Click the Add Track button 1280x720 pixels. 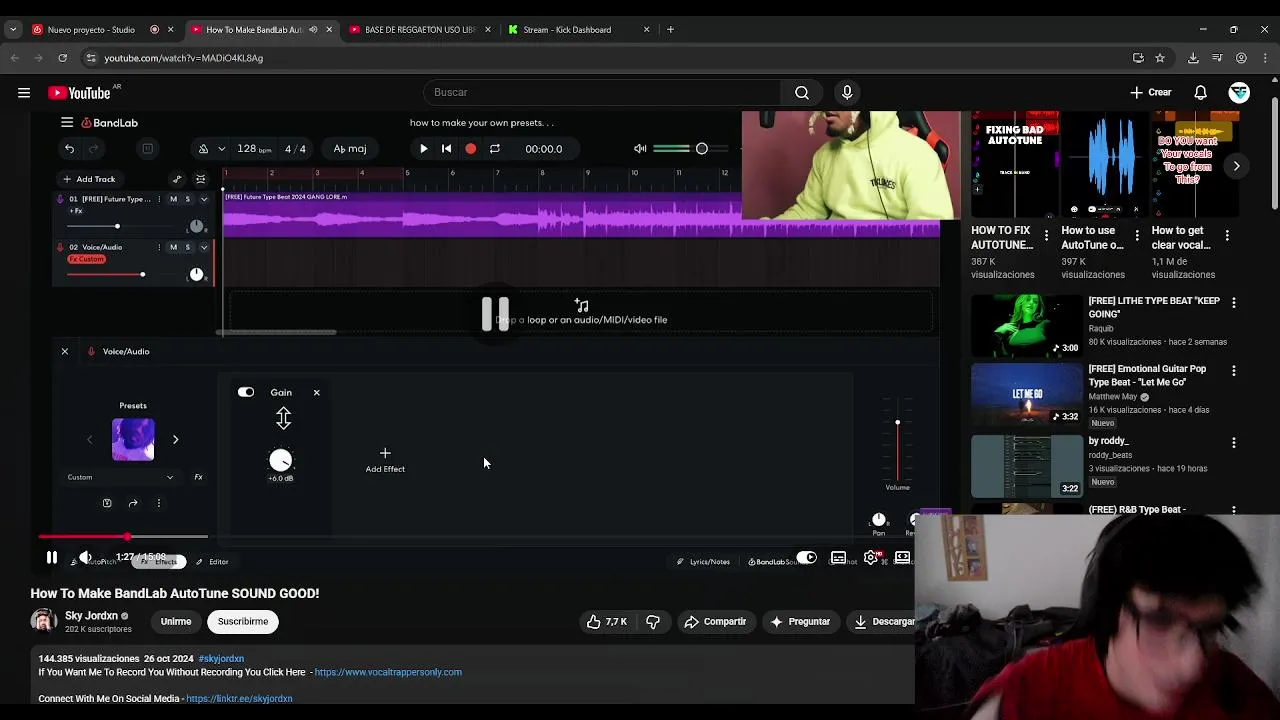click(89, 179)
